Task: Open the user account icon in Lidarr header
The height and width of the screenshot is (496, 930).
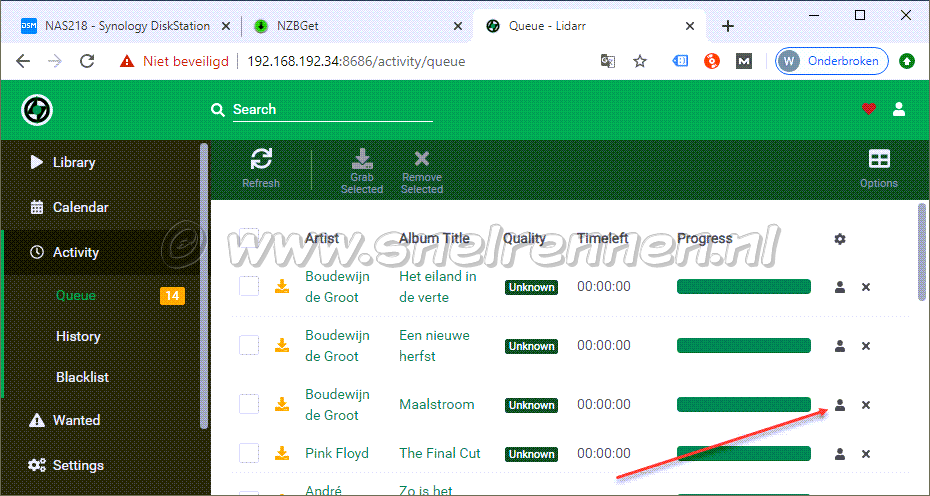Action: point(899,109)
